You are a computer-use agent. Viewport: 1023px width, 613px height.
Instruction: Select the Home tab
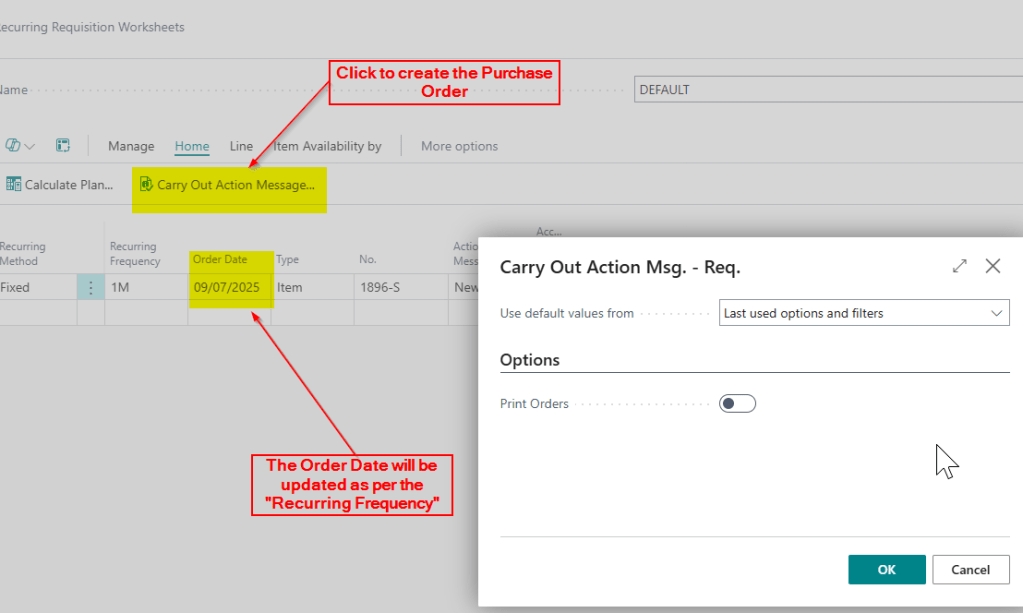(x=192, y=146)
